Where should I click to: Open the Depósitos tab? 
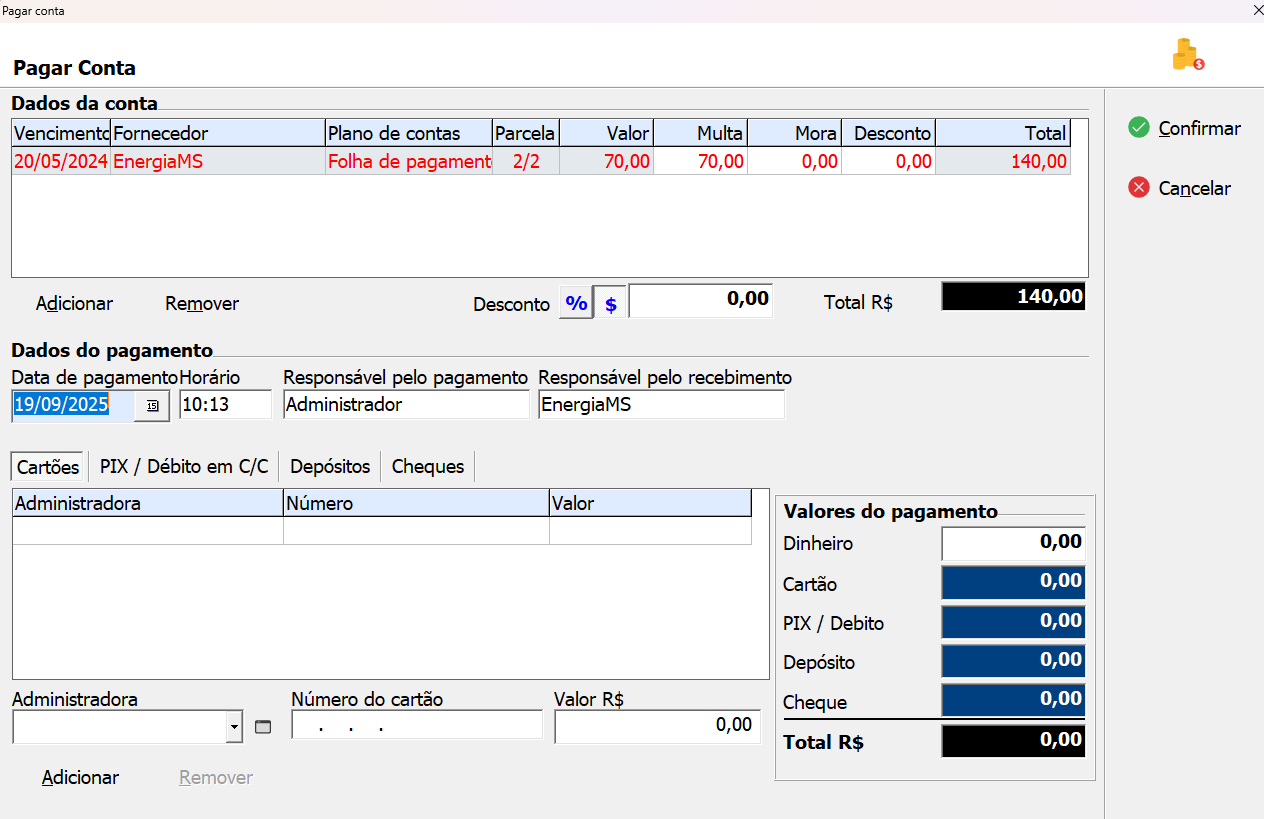tap(330, 466)
